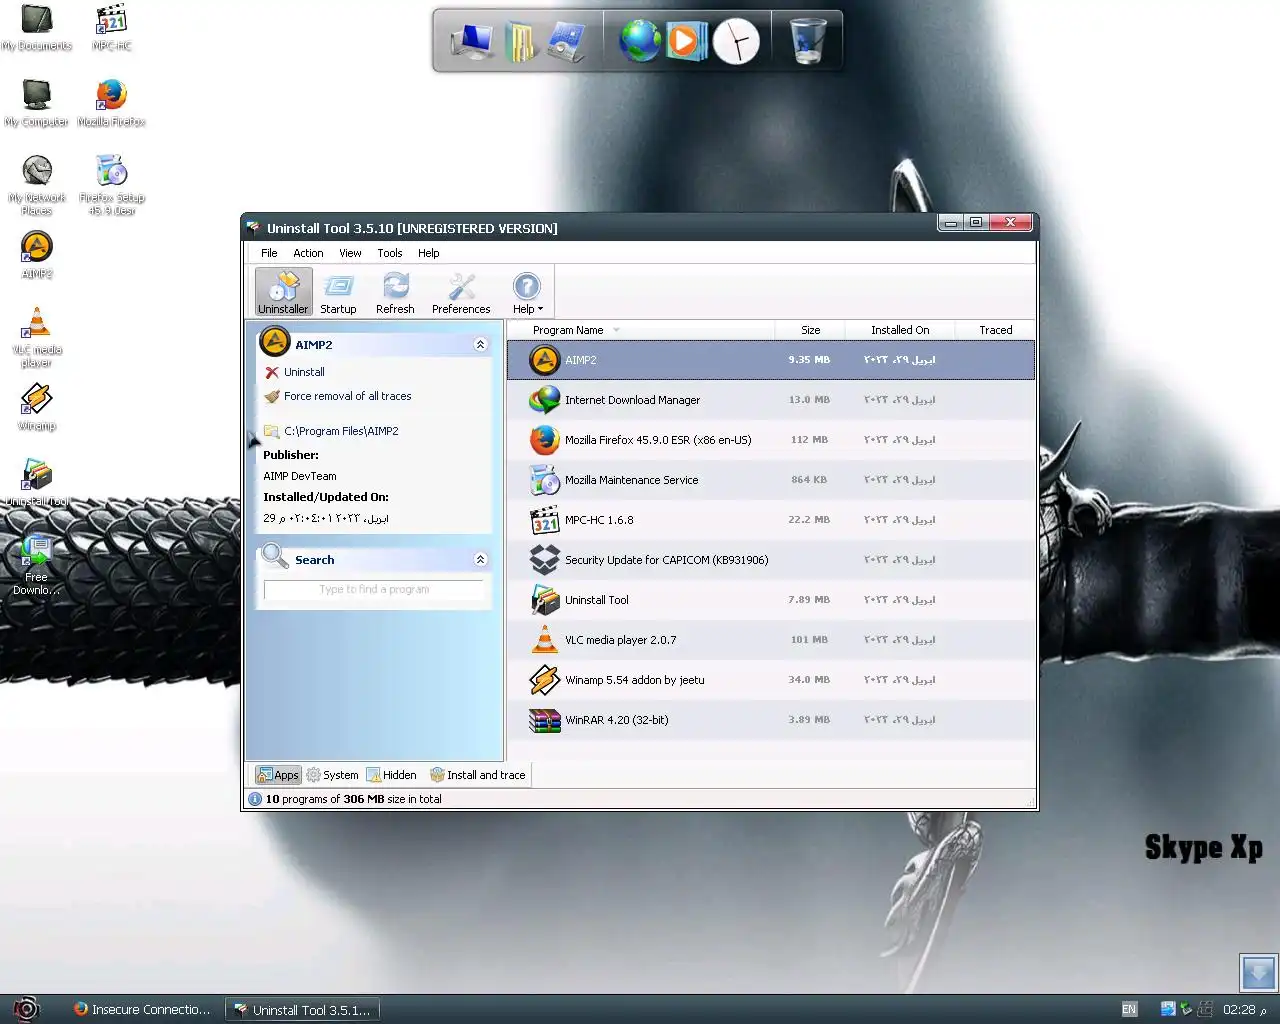
Task: Open the Recycle Bin dock icon
Action: coord(808,41)
